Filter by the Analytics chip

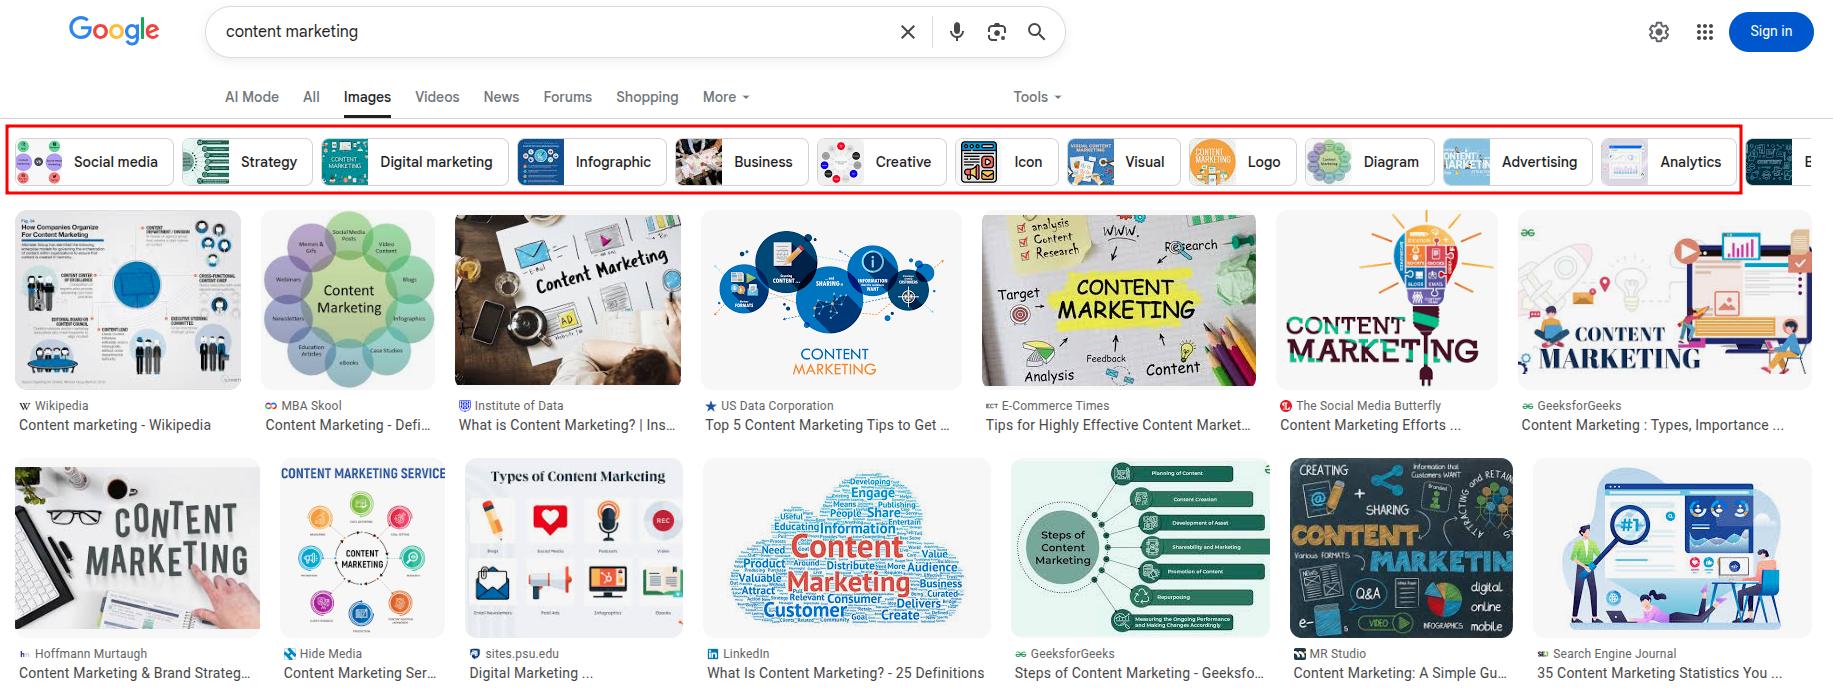point(1669,162)
